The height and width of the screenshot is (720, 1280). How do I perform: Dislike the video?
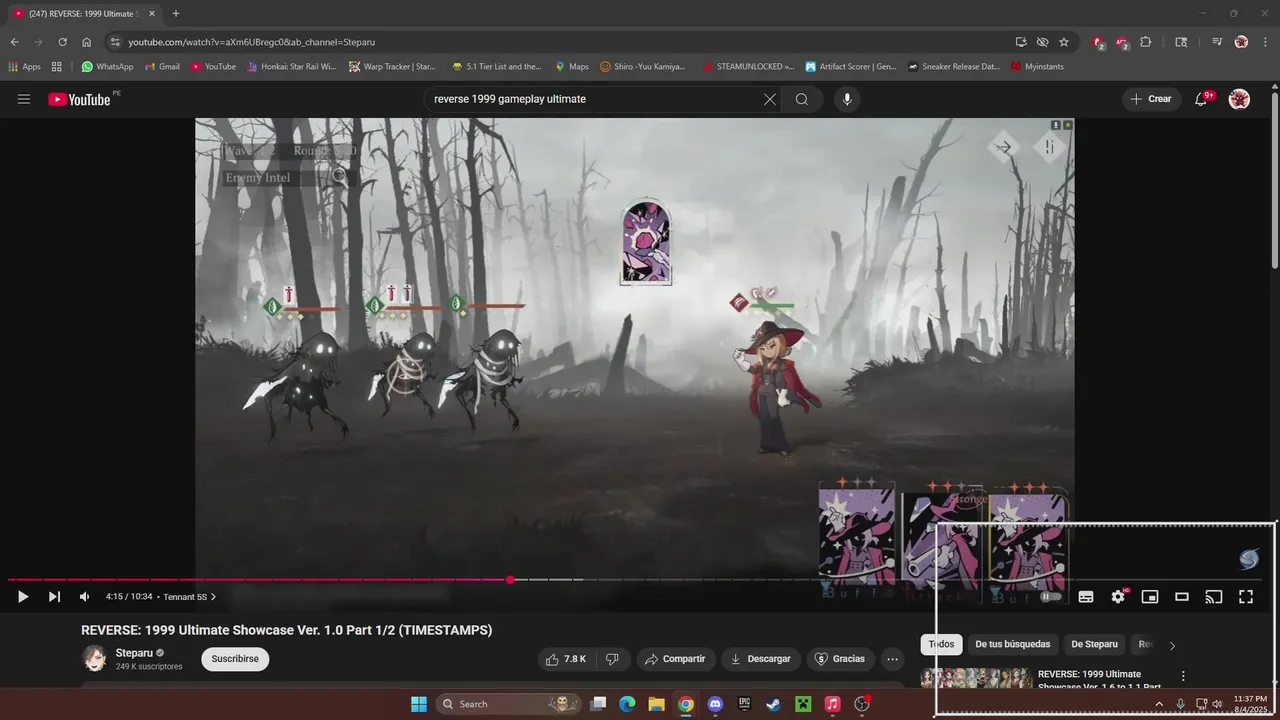(612, 659)
